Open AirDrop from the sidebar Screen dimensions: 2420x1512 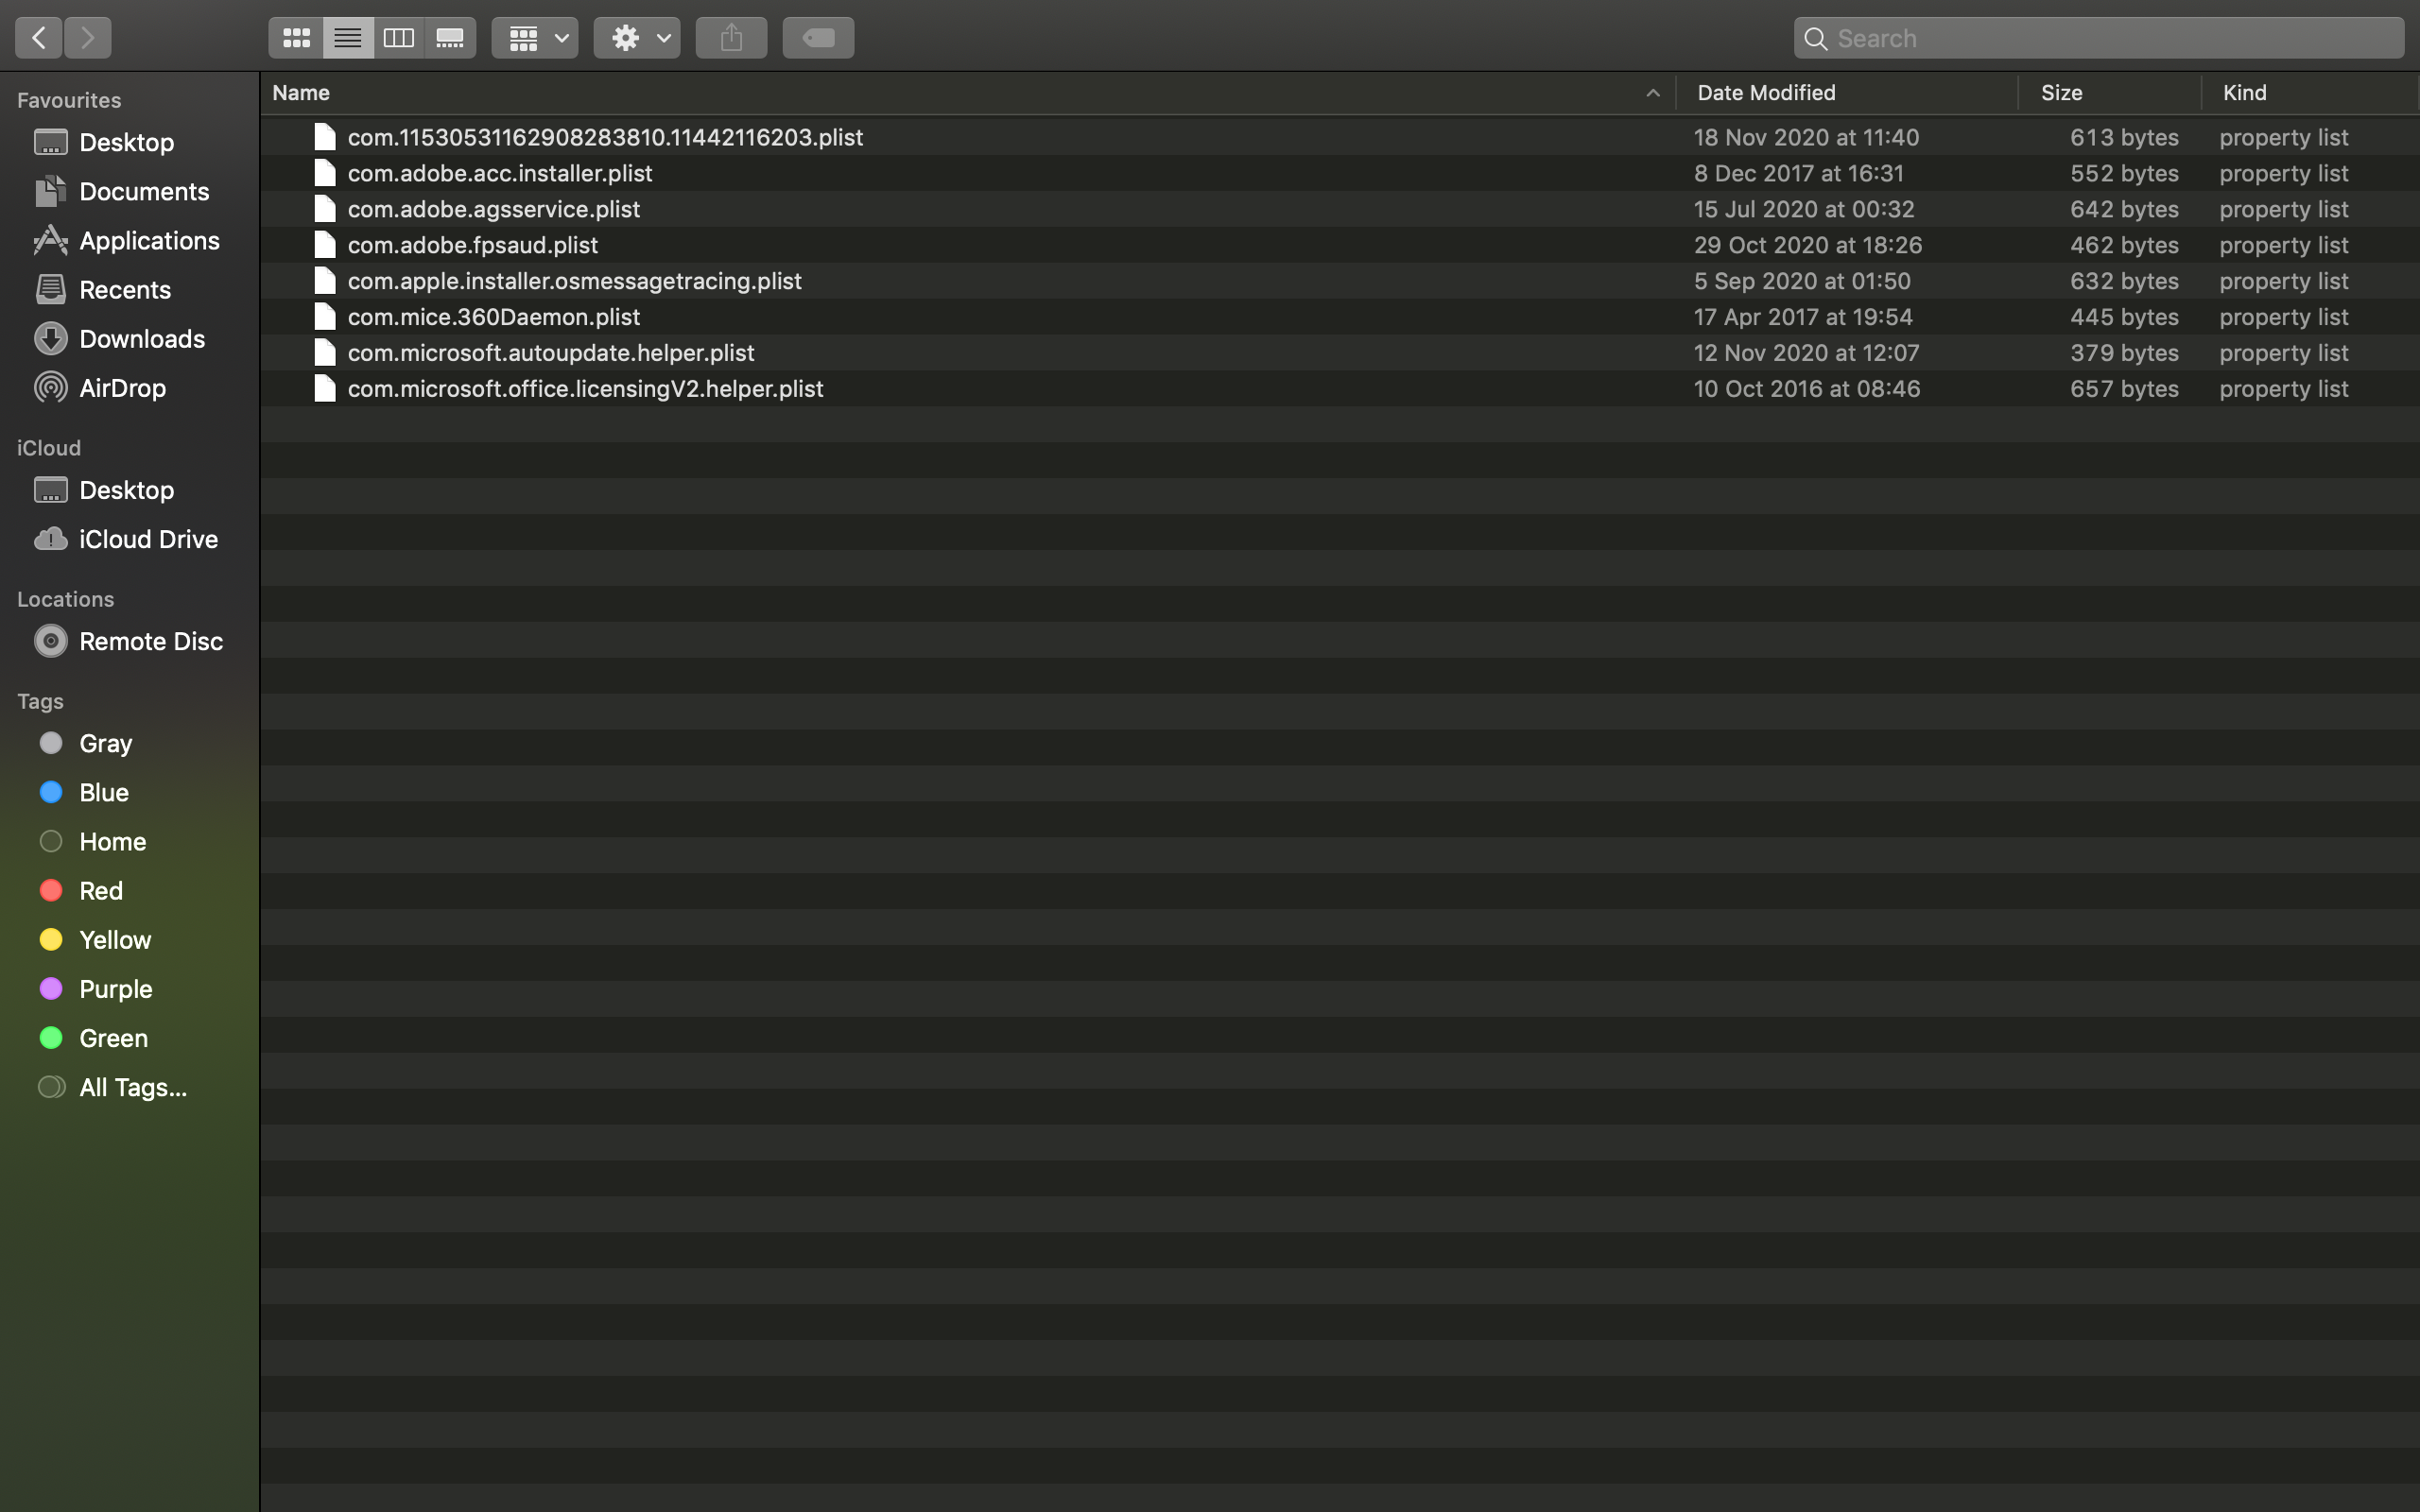pos(122,388)
